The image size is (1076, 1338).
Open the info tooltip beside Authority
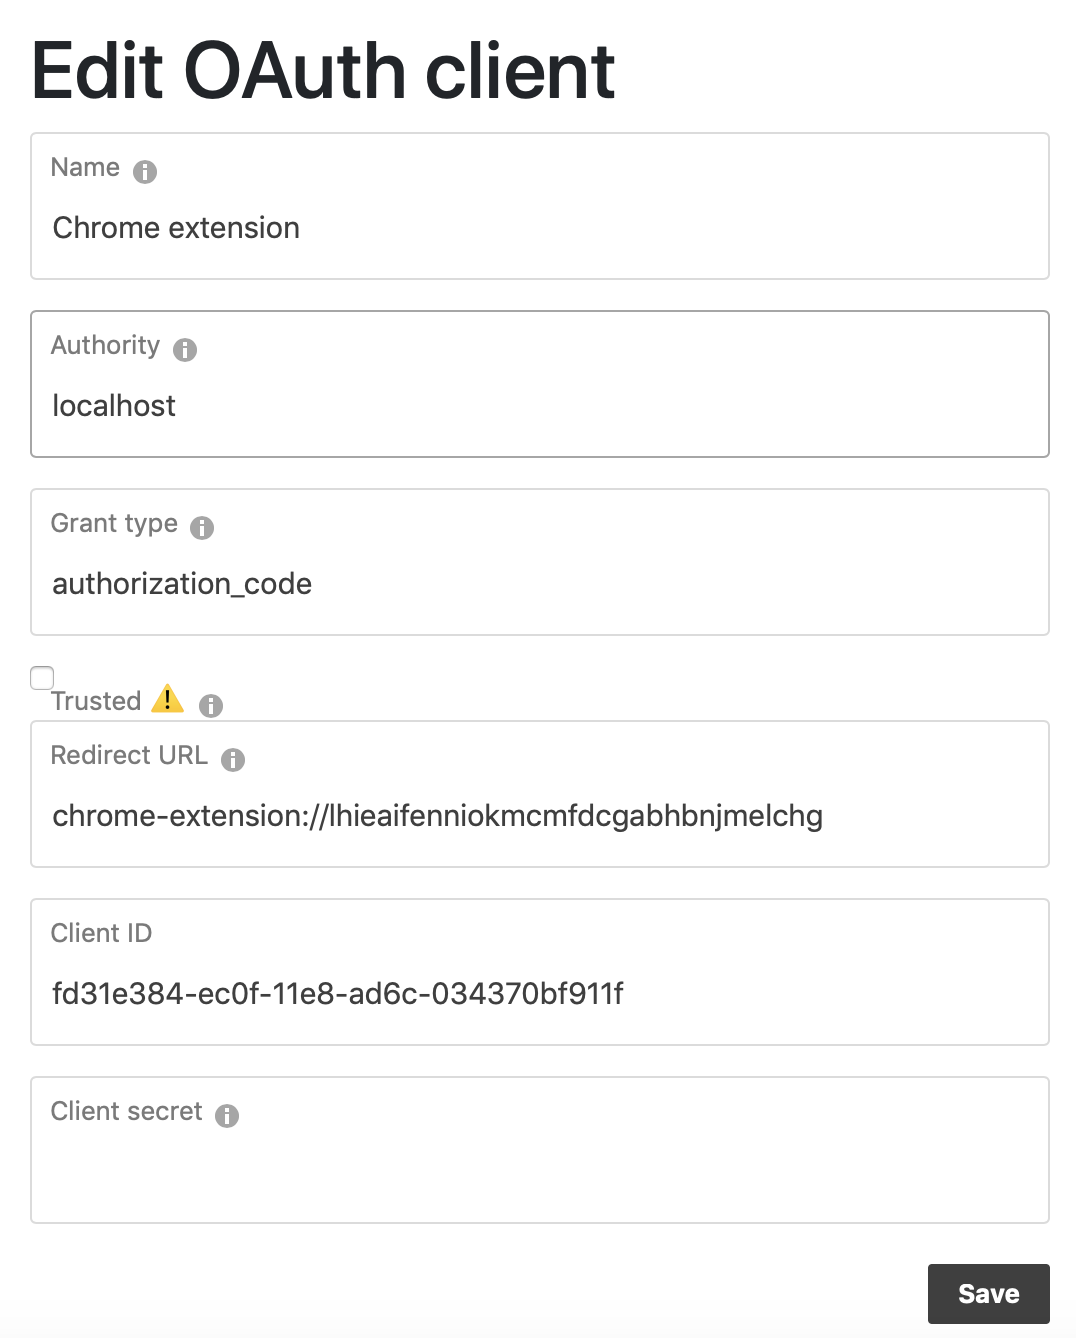click(x=183, y=350)
